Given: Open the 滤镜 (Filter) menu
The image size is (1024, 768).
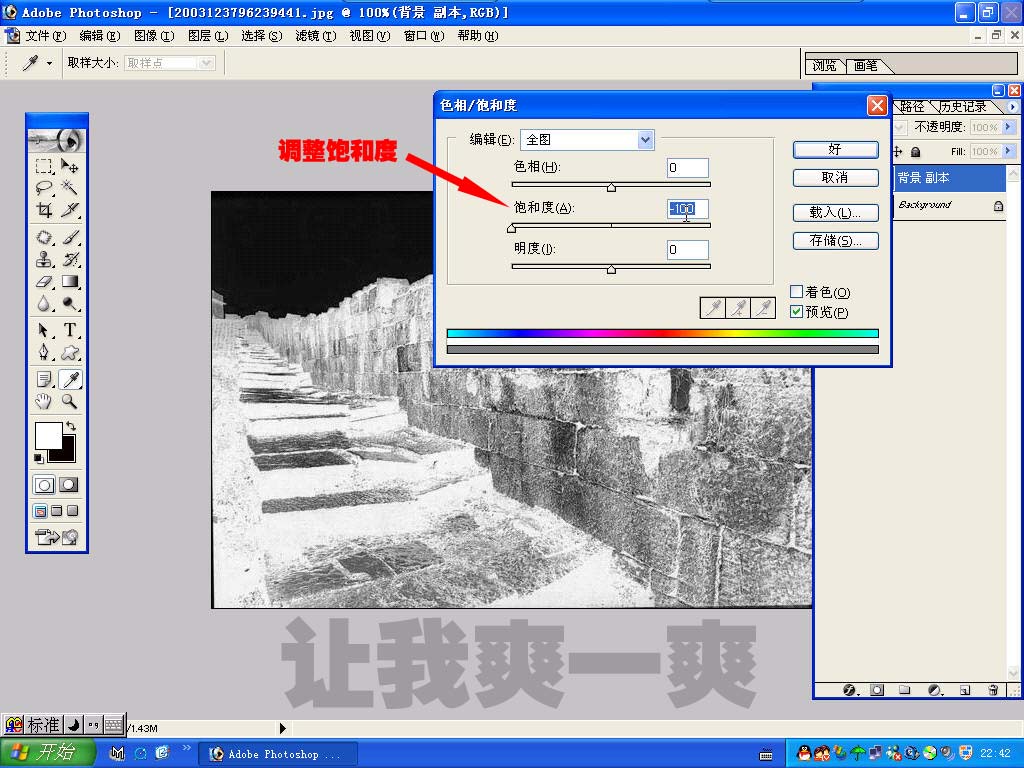Looking at the screenshot, I should [x=315, y=36].
